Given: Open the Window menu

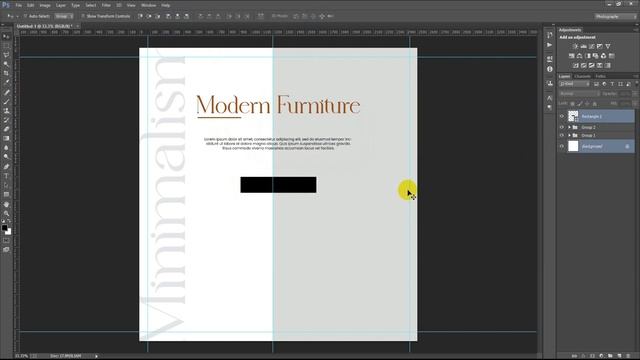Looking at the screenshot, I should coord(149,5).
